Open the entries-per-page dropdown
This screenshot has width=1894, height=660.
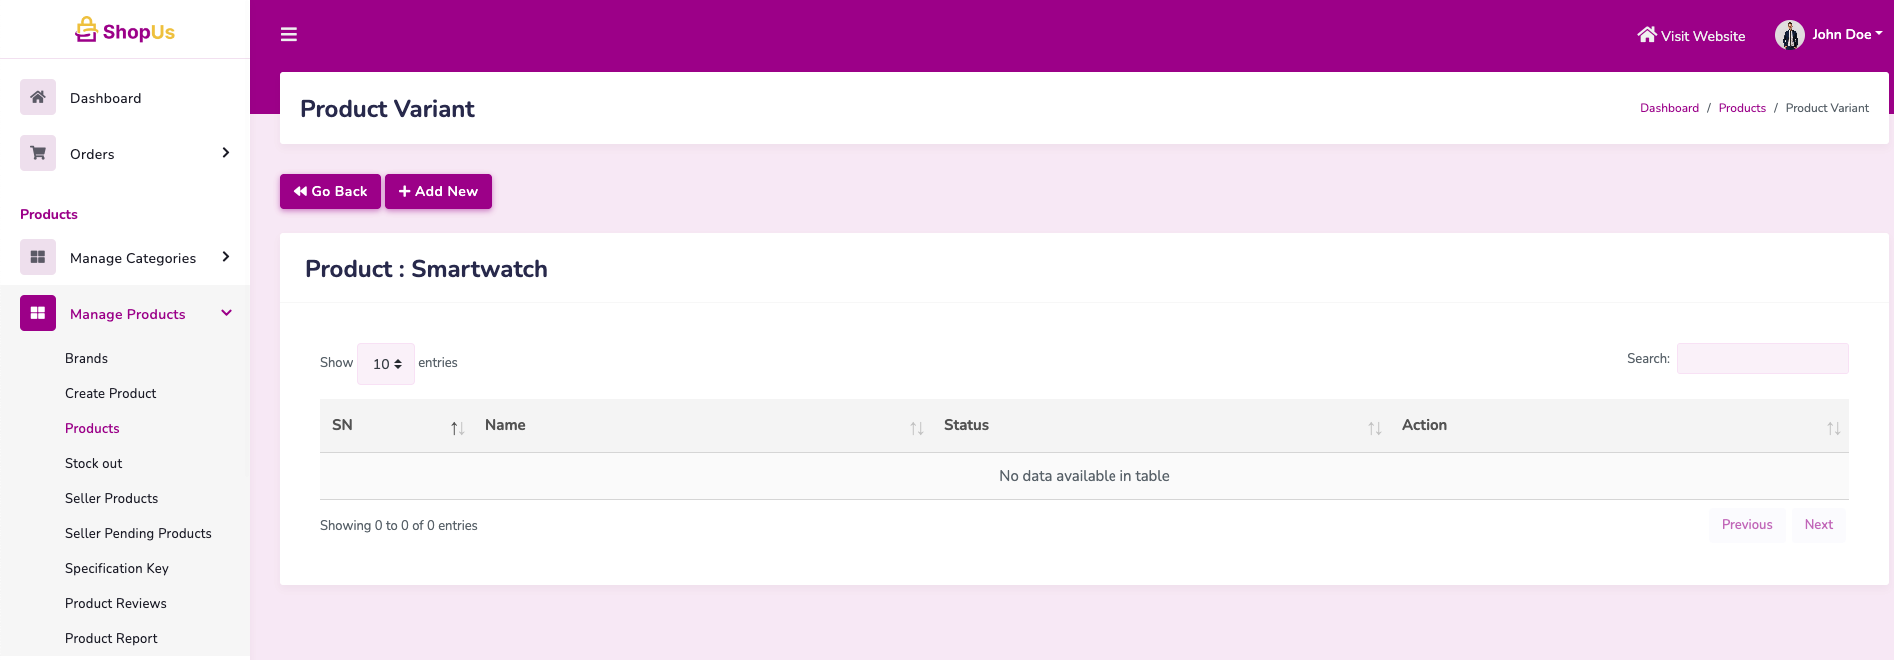click(x=386, y=364)
